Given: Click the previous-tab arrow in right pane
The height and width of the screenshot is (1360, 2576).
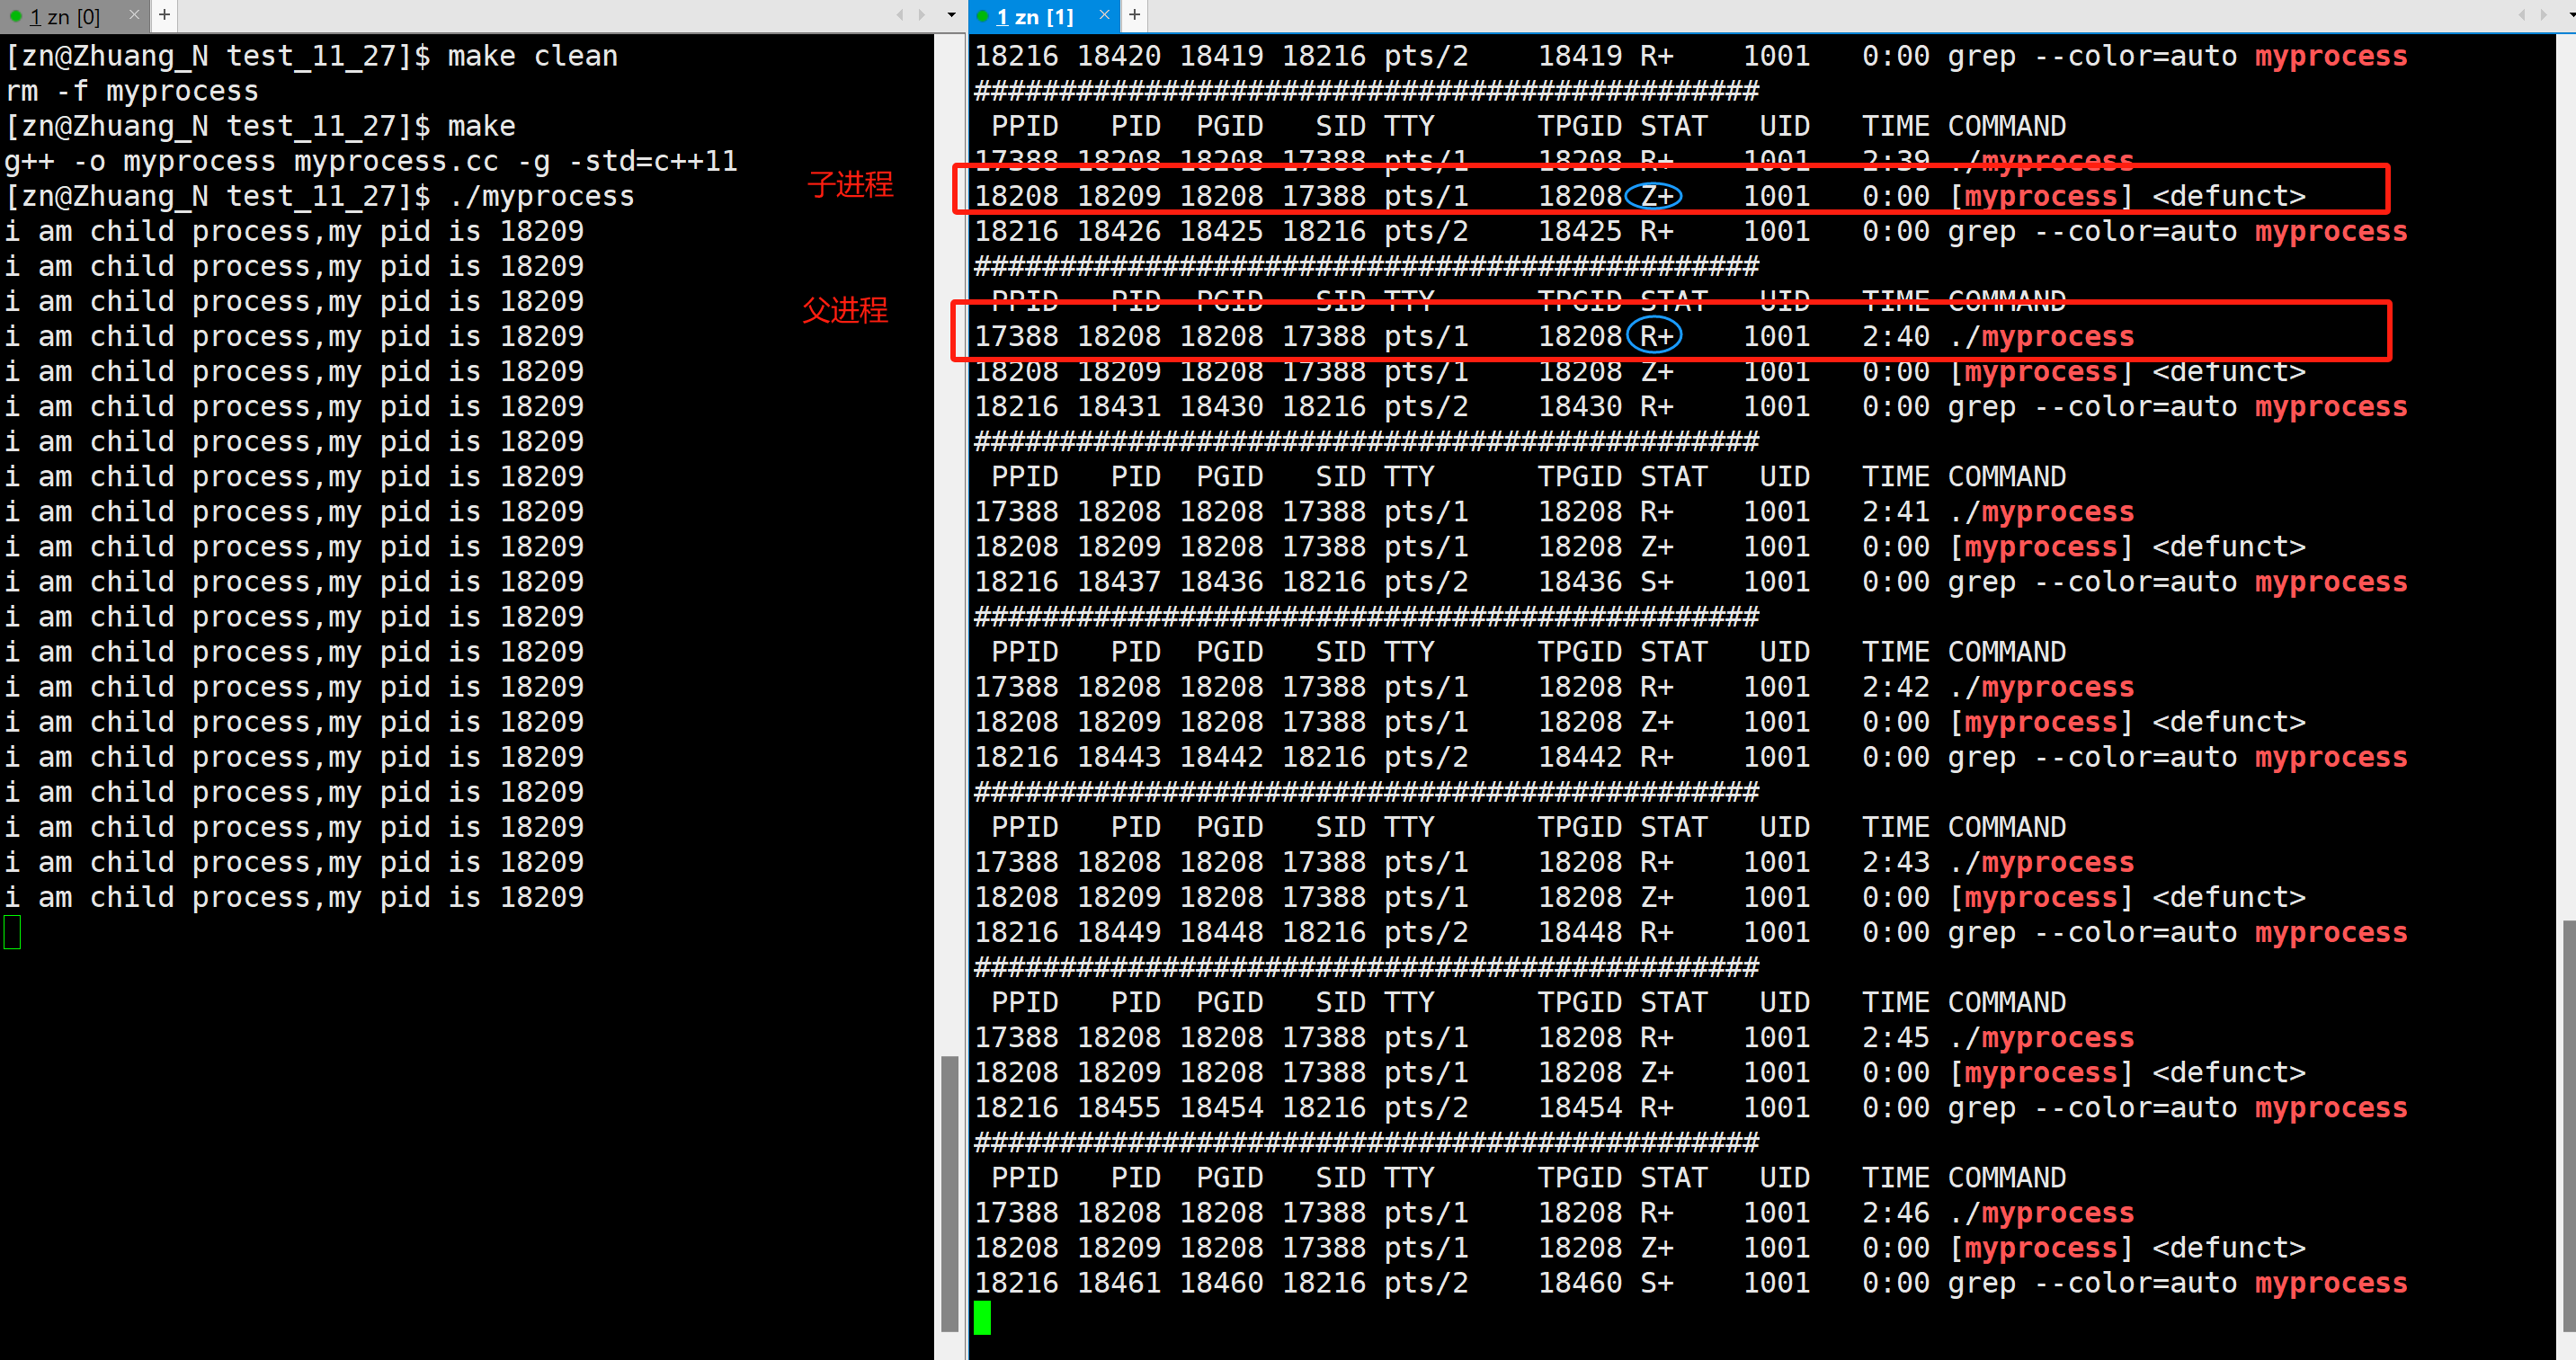Looking at the screenshot, I should pyautogui.click(x=2522, y=15).
